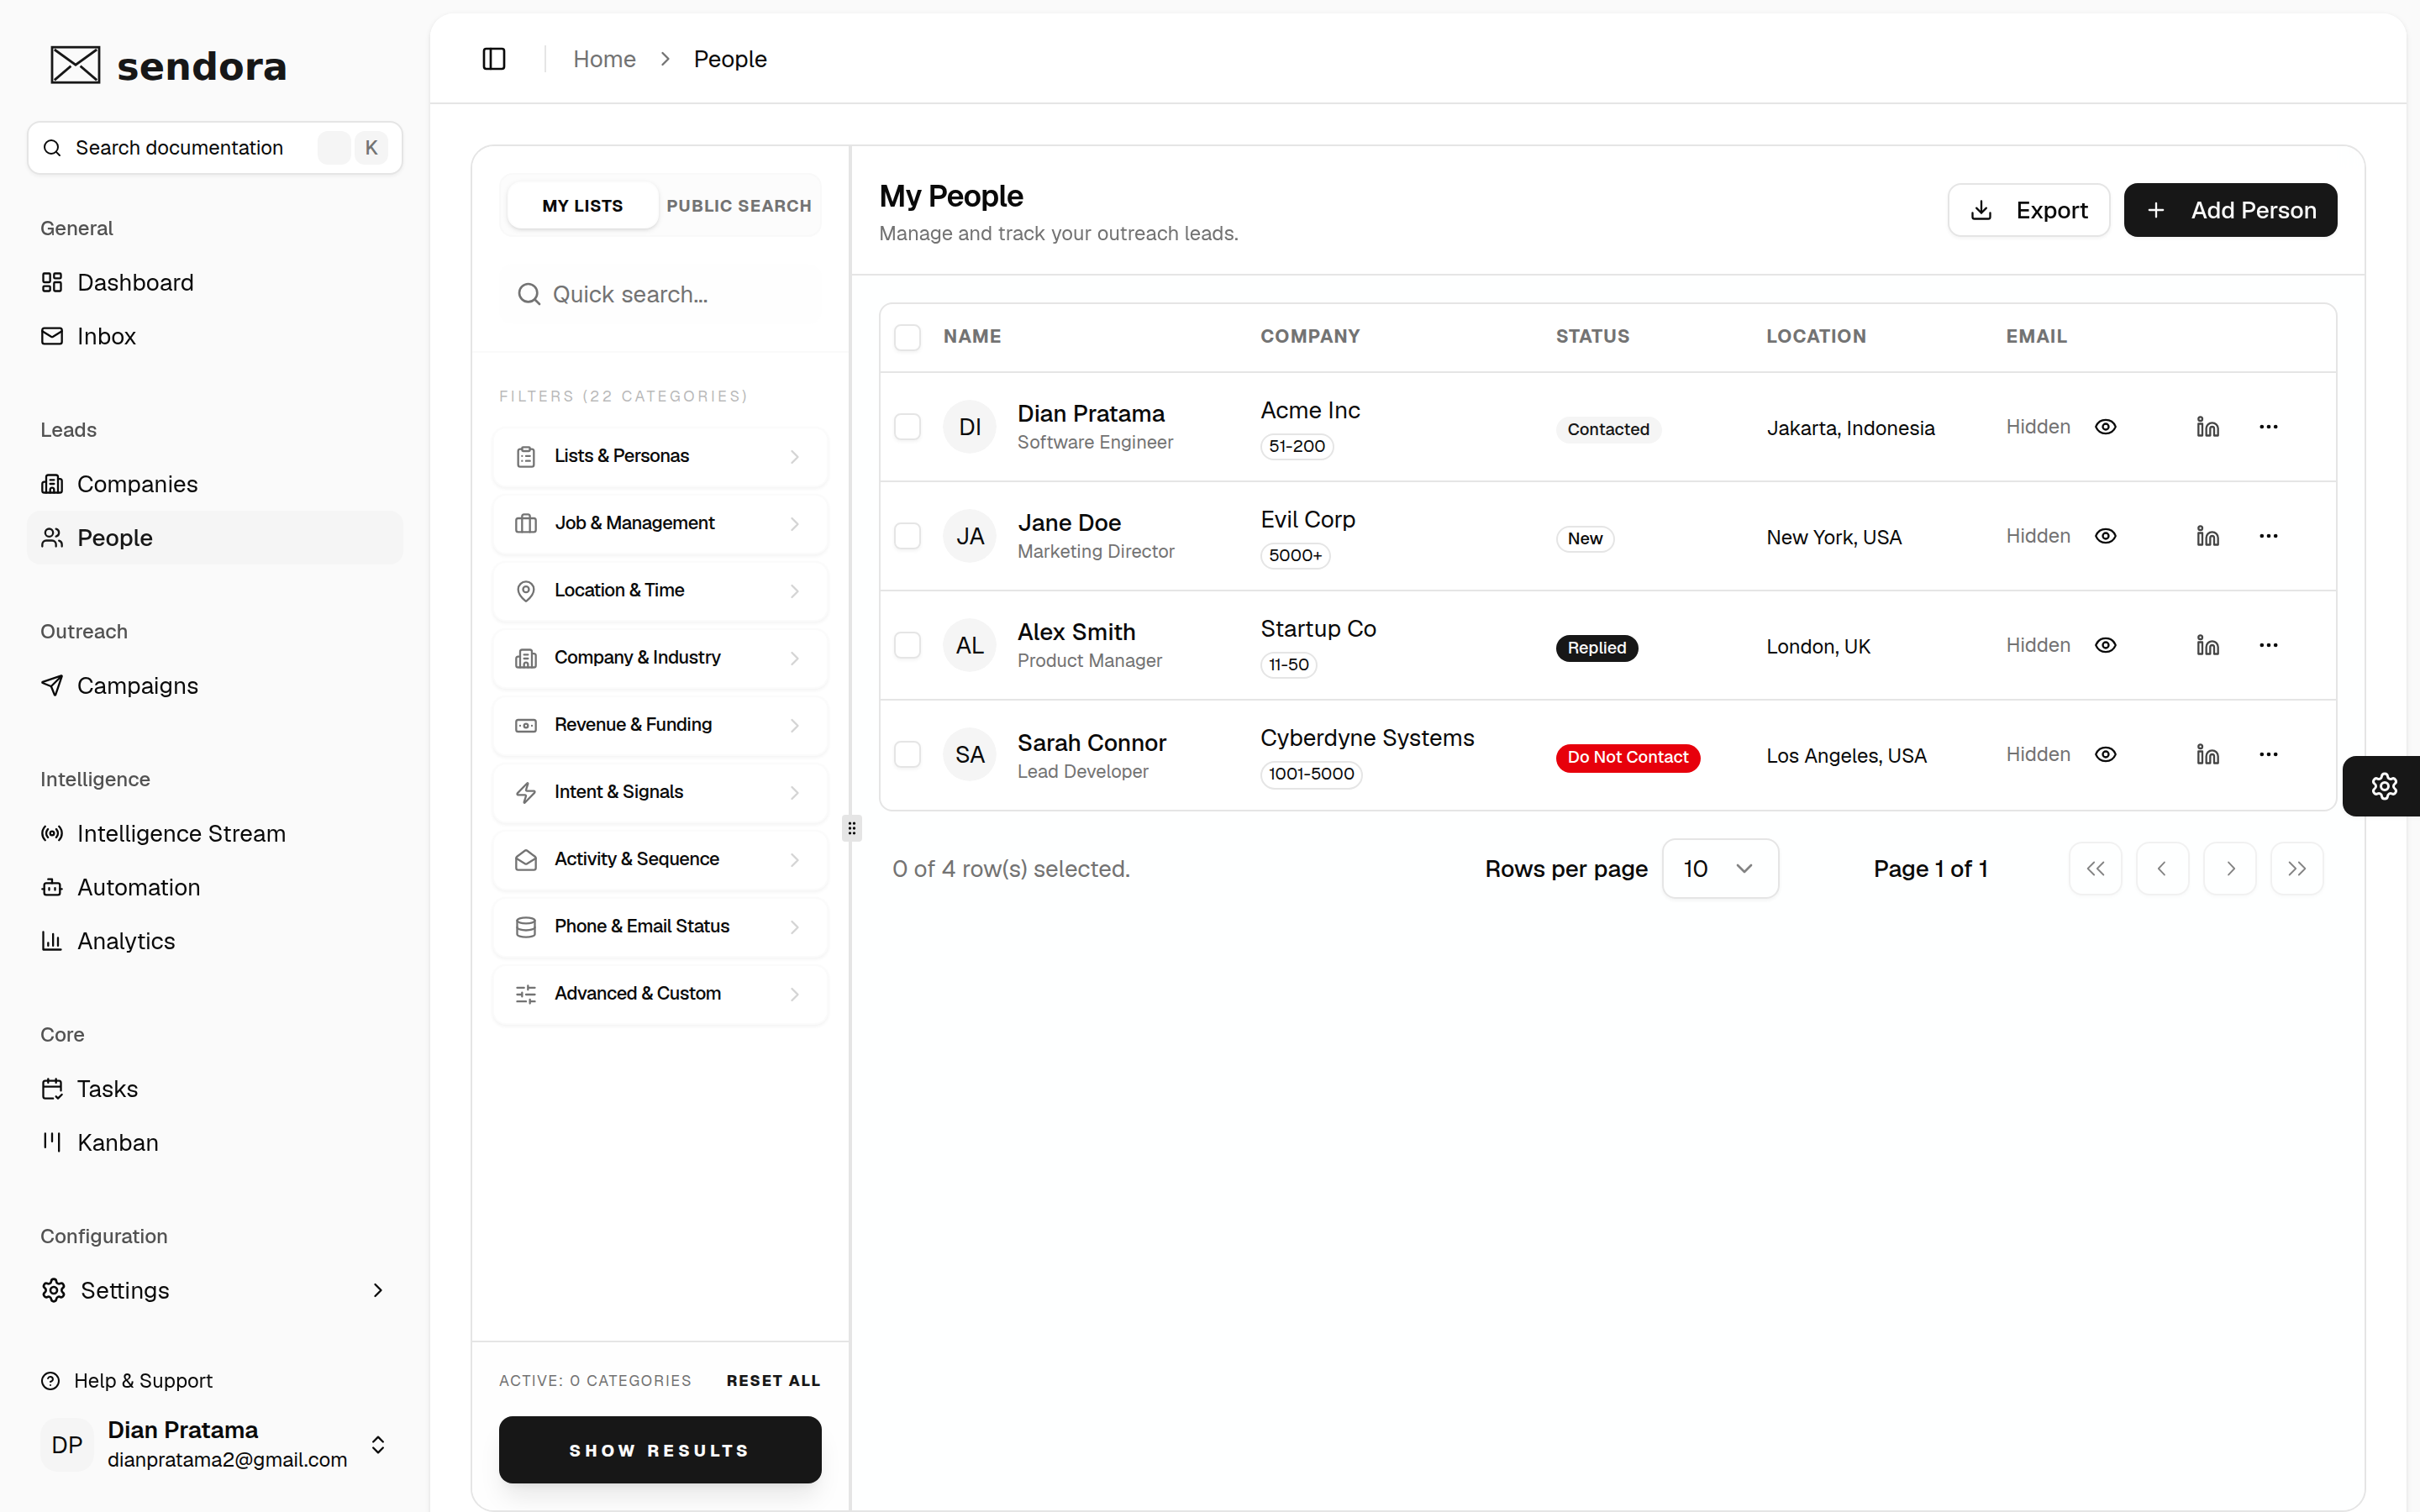Expand Settings submenu chevron
Image resolution: width=2420 pixels, height=1512 pixels.
point(377,1290)
